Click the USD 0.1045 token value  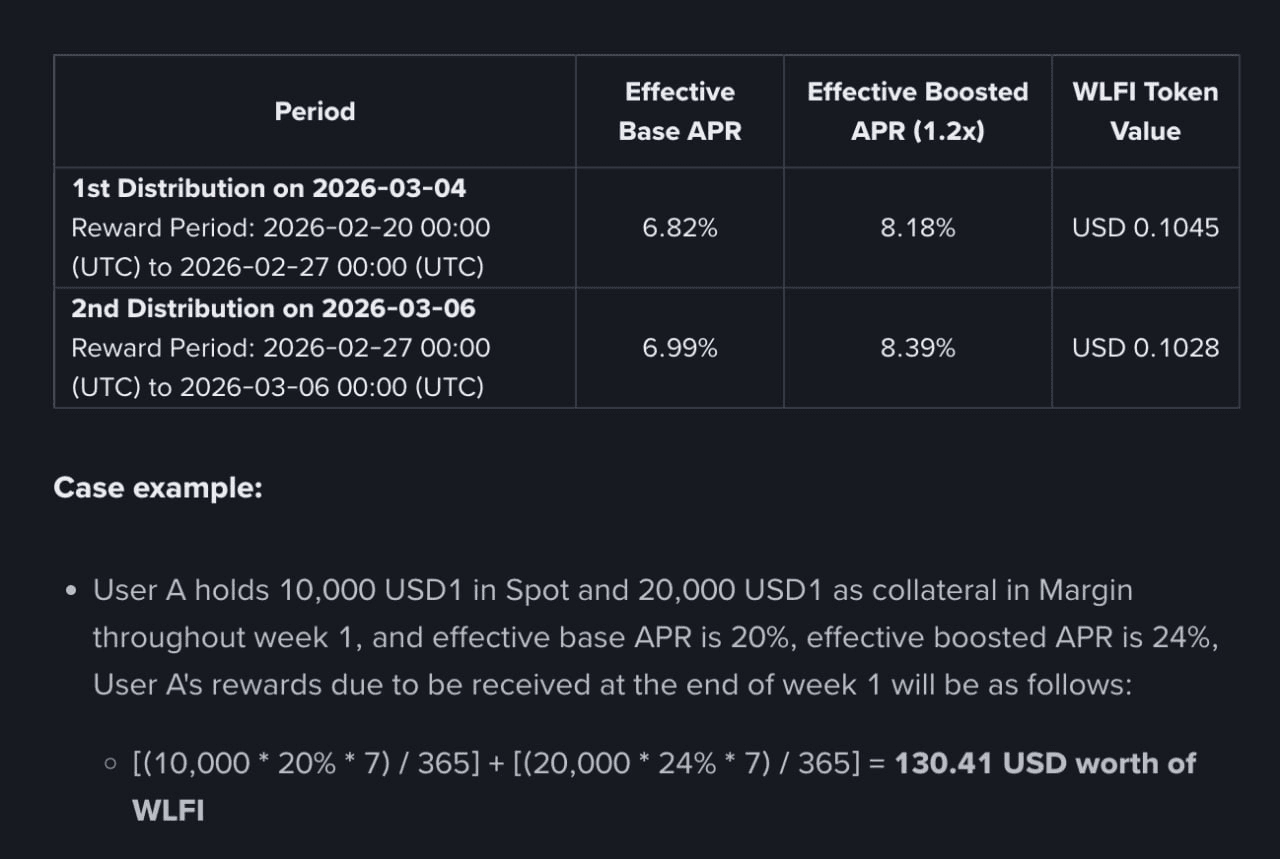coord(1145,228)
